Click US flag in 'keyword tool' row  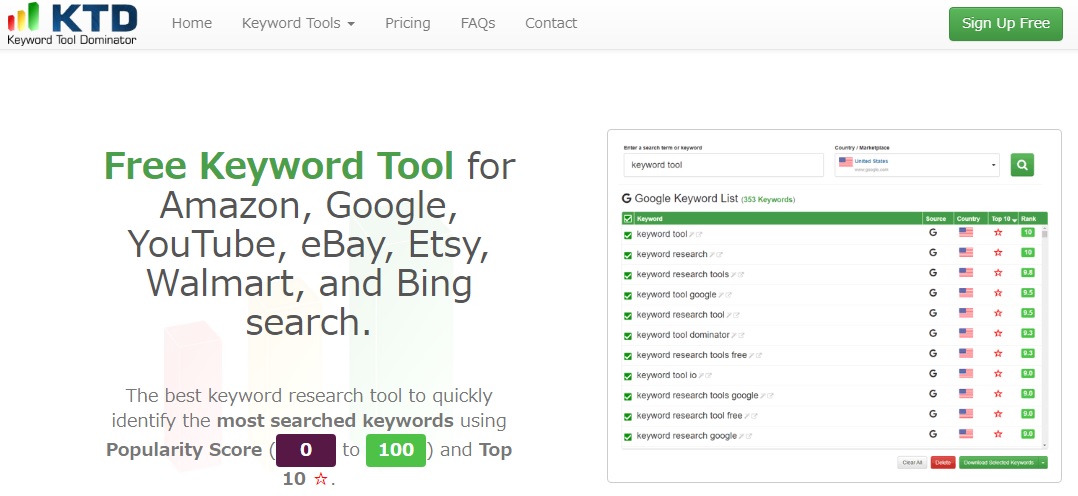966,233
